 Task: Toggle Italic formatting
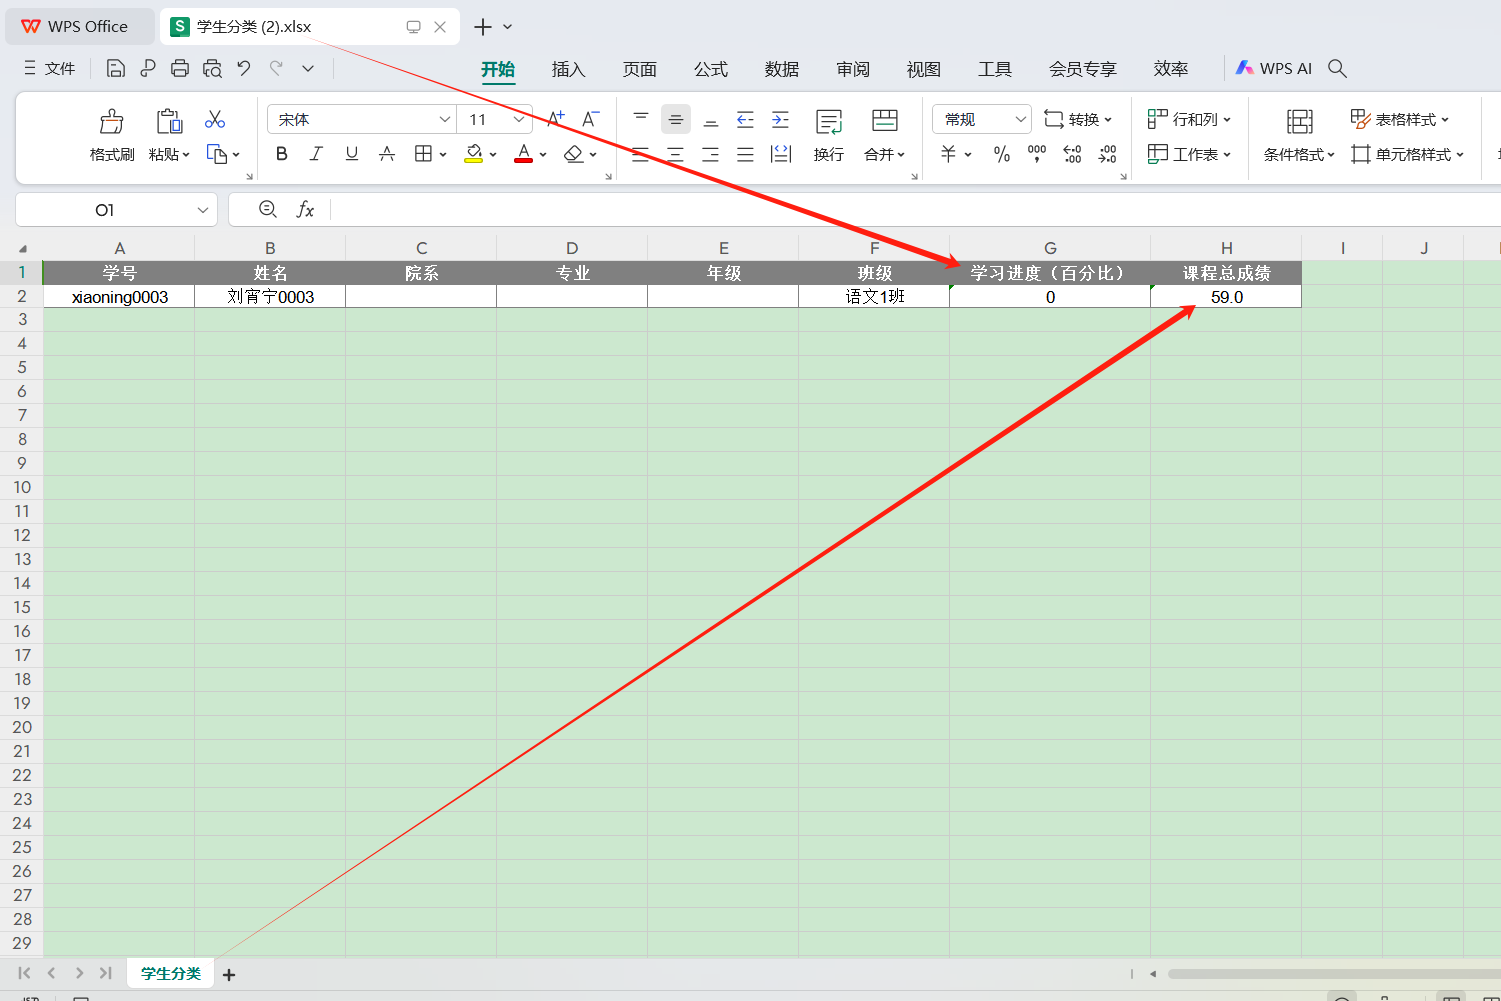coord(316,154)
